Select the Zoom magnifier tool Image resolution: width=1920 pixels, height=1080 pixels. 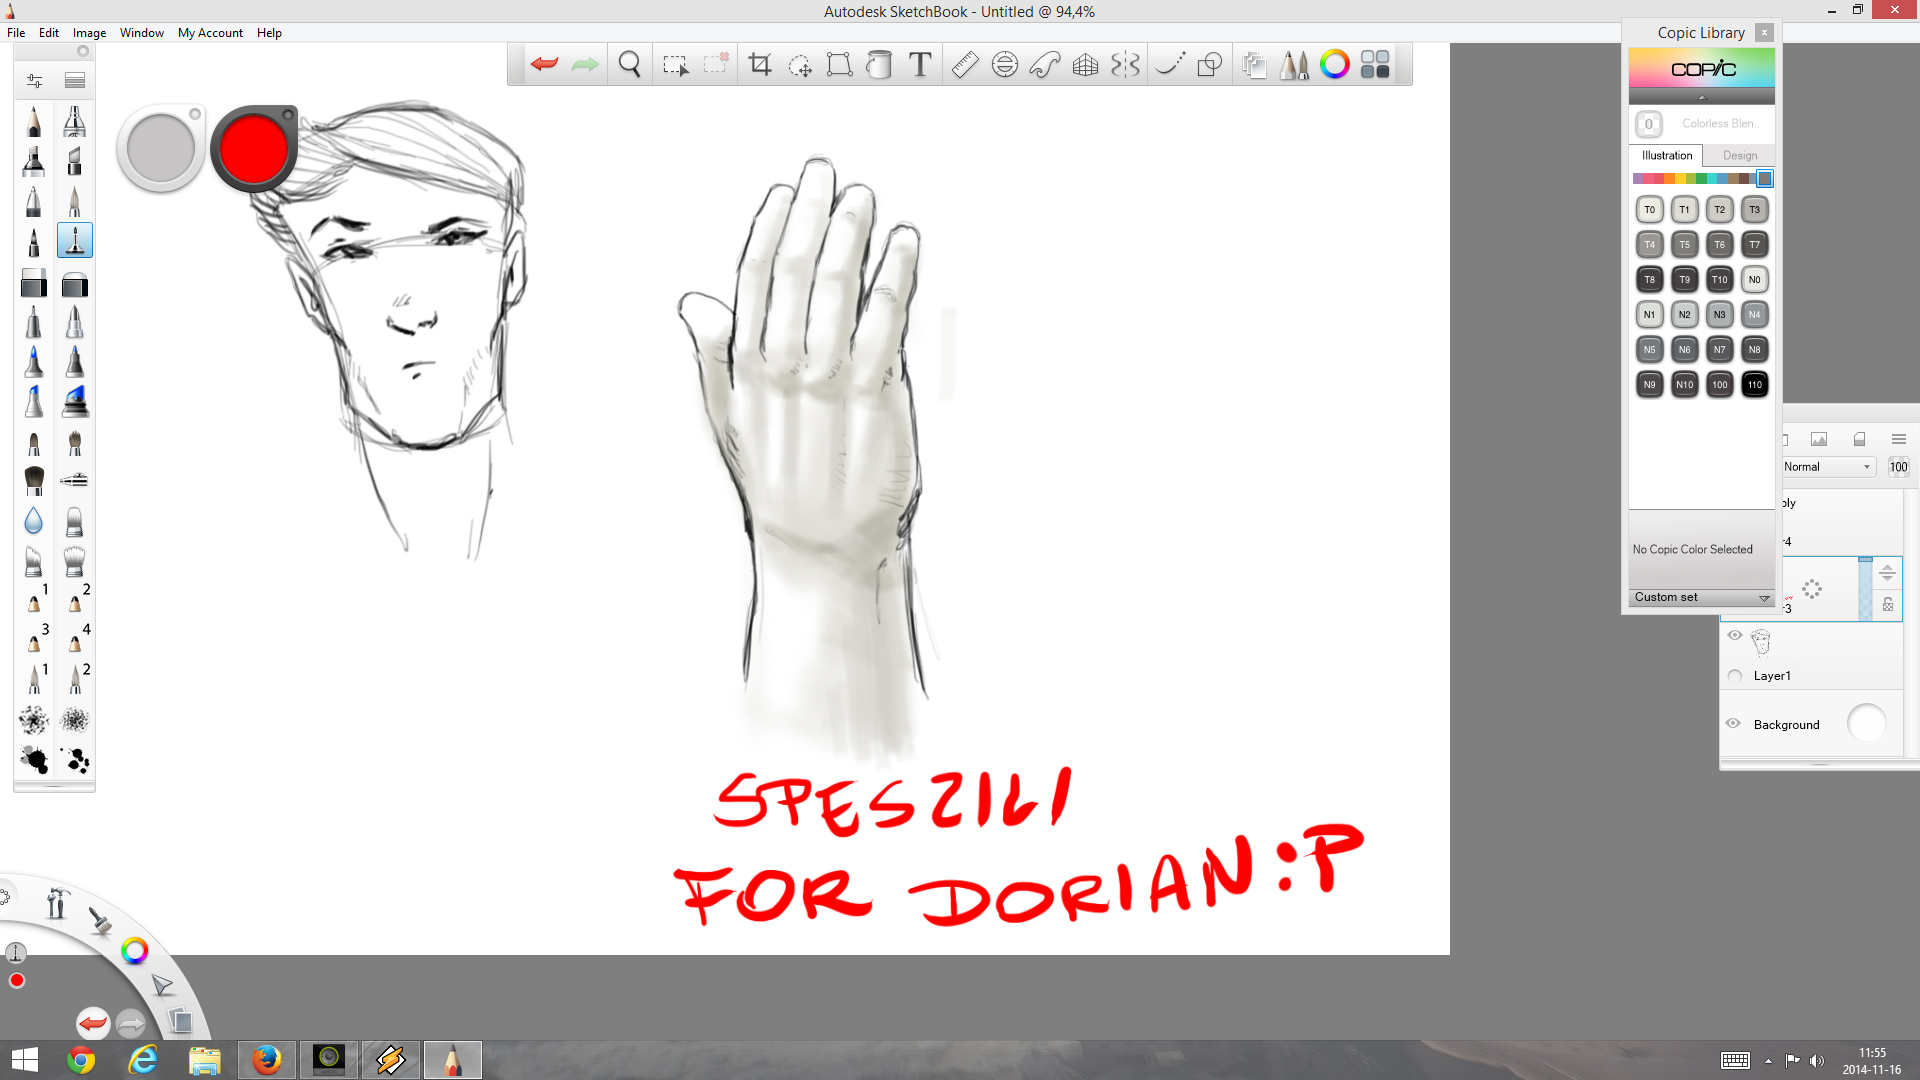coord(630,65)
